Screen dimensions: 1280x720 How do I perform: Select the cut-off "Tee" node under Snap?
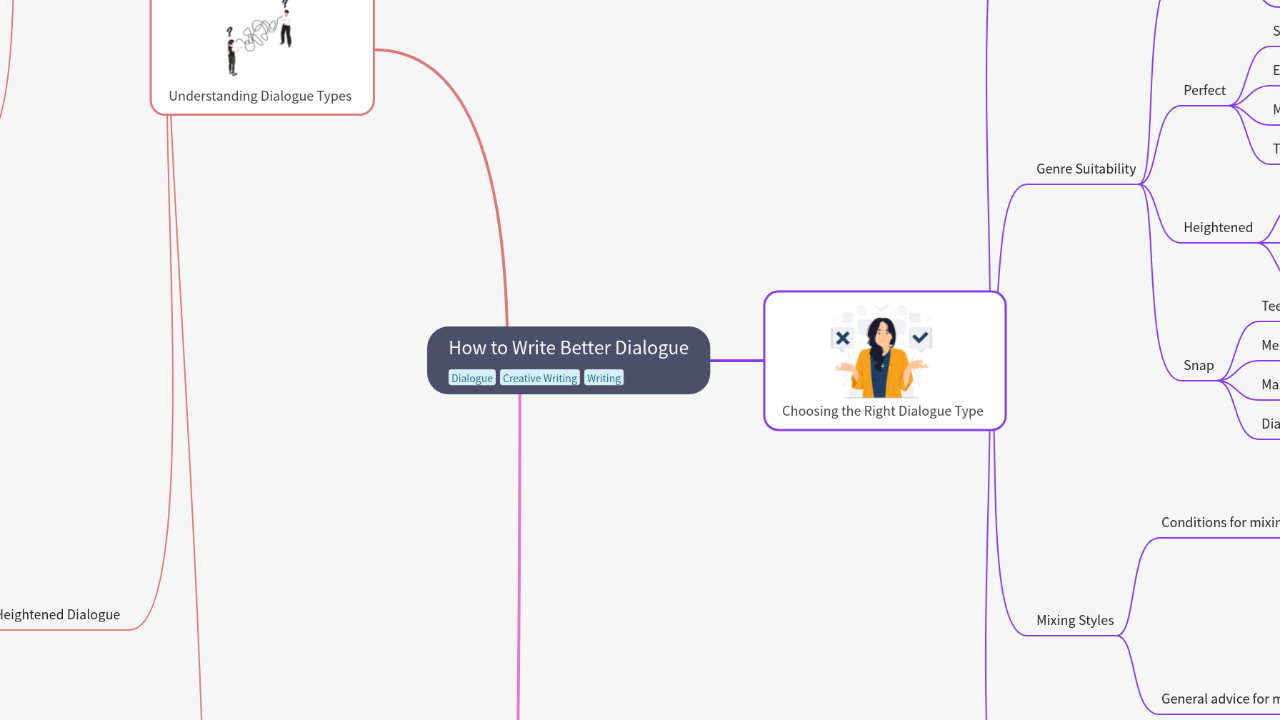click(x=1270, y=306)
